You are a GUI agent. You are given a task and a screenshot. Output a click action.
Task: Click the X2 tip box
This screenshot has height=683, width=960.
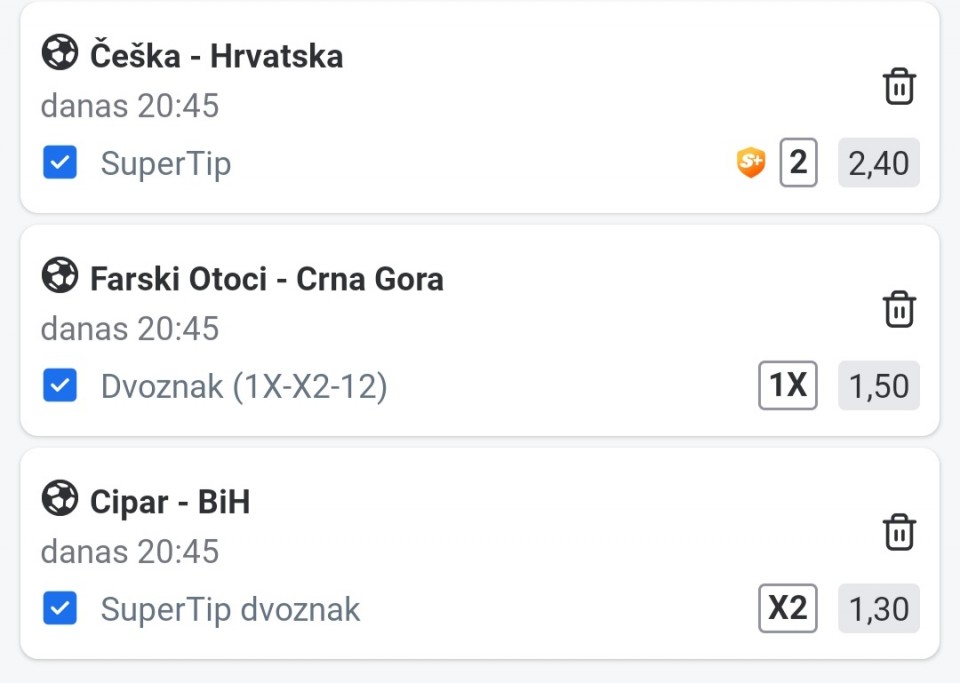(x=787, y=608)
